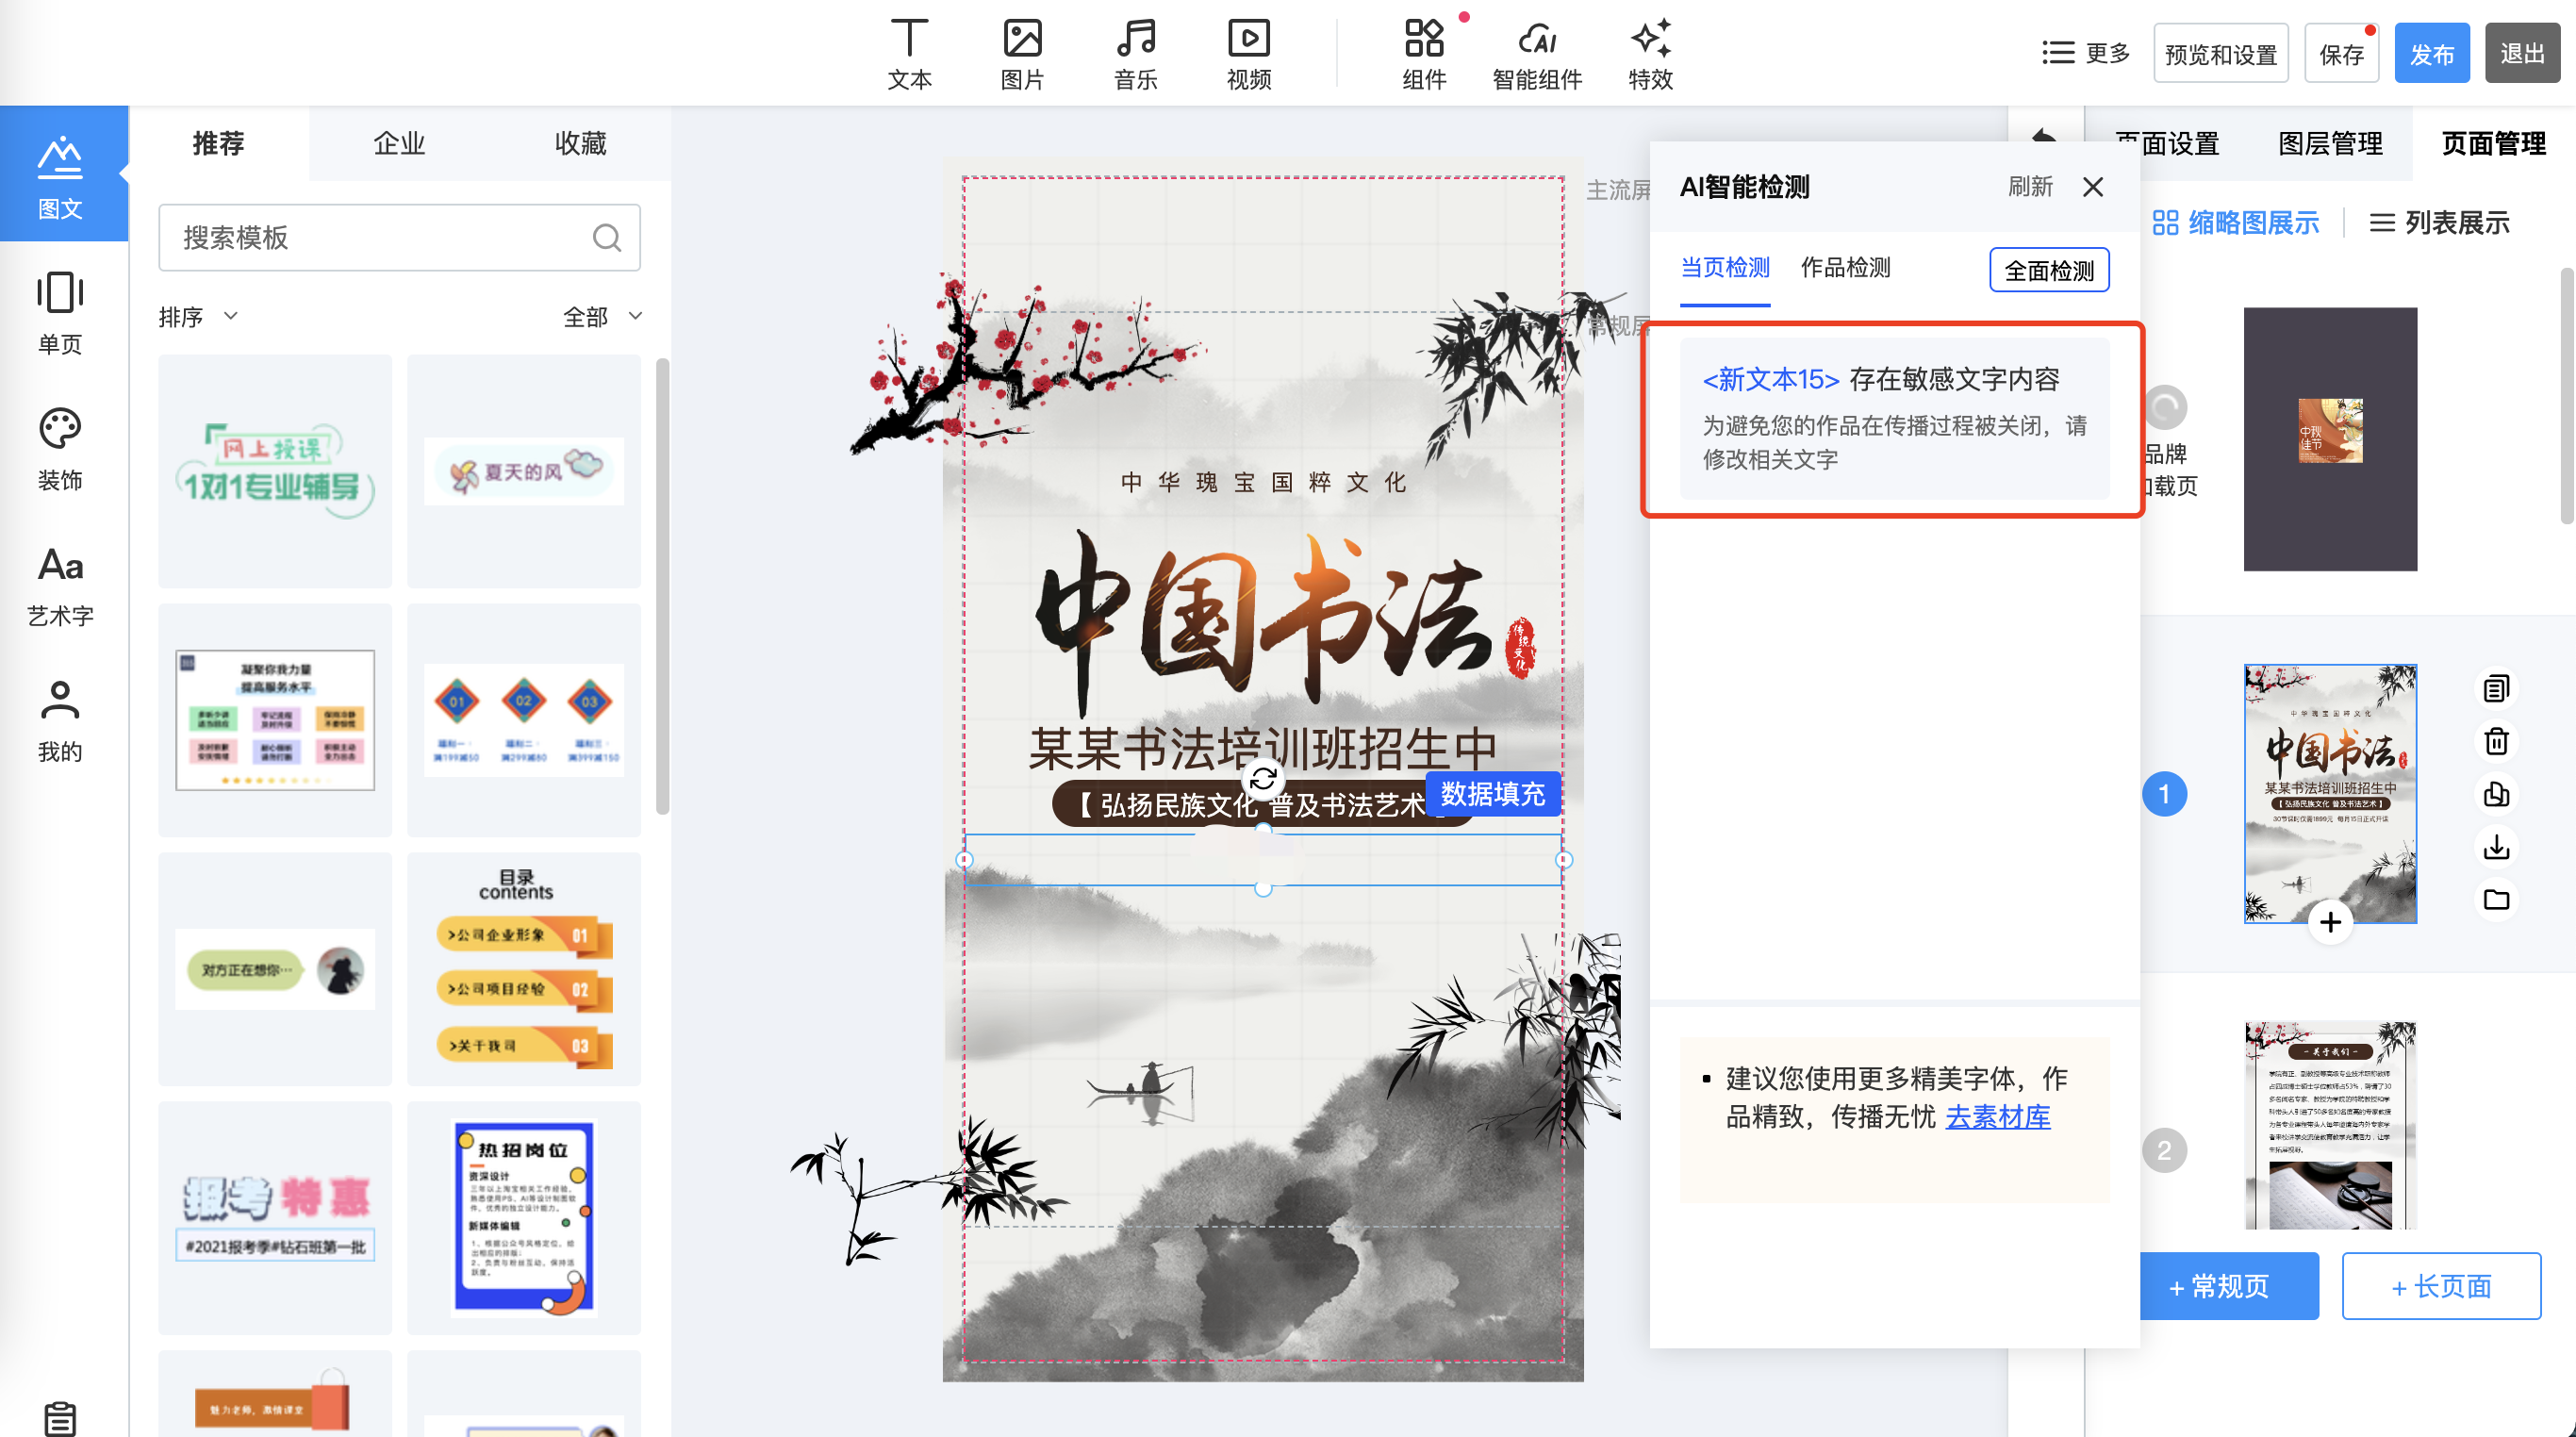
Task: Select the page 1 thumbnail
Action: pyautogui.click(x=2330, y=794)
